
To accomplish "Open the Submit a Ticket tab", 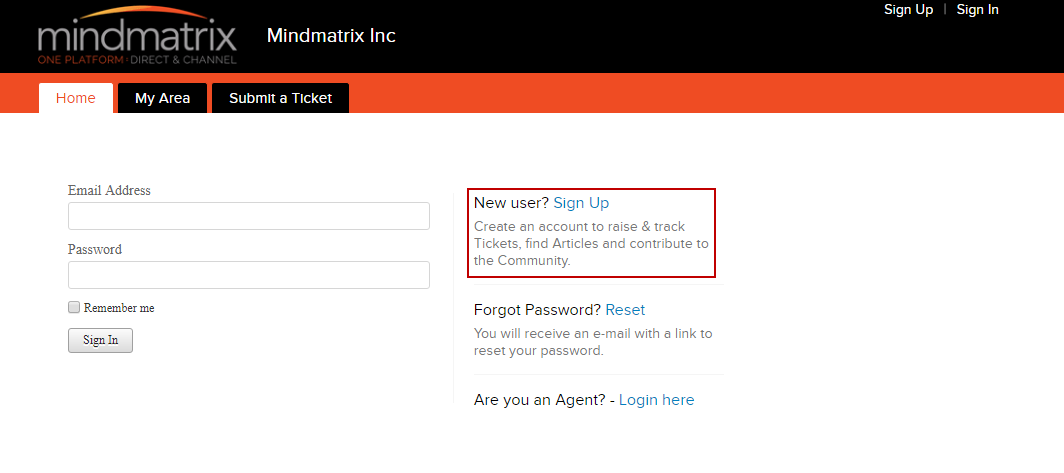I will coord(280,98).
